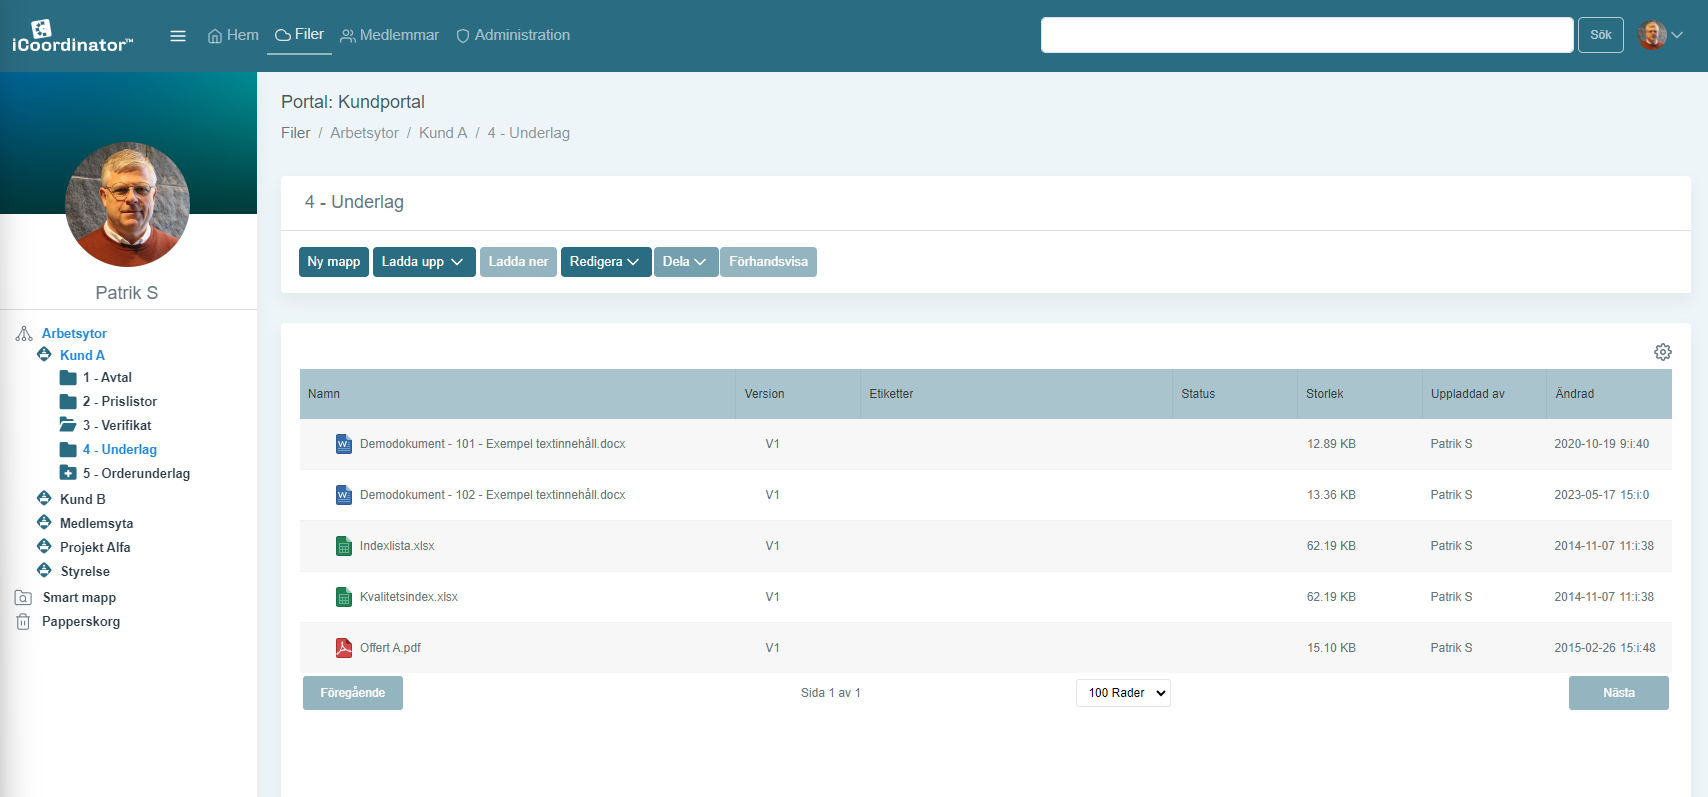Open the 100 Rader rows dropdown

(1123, 693)
